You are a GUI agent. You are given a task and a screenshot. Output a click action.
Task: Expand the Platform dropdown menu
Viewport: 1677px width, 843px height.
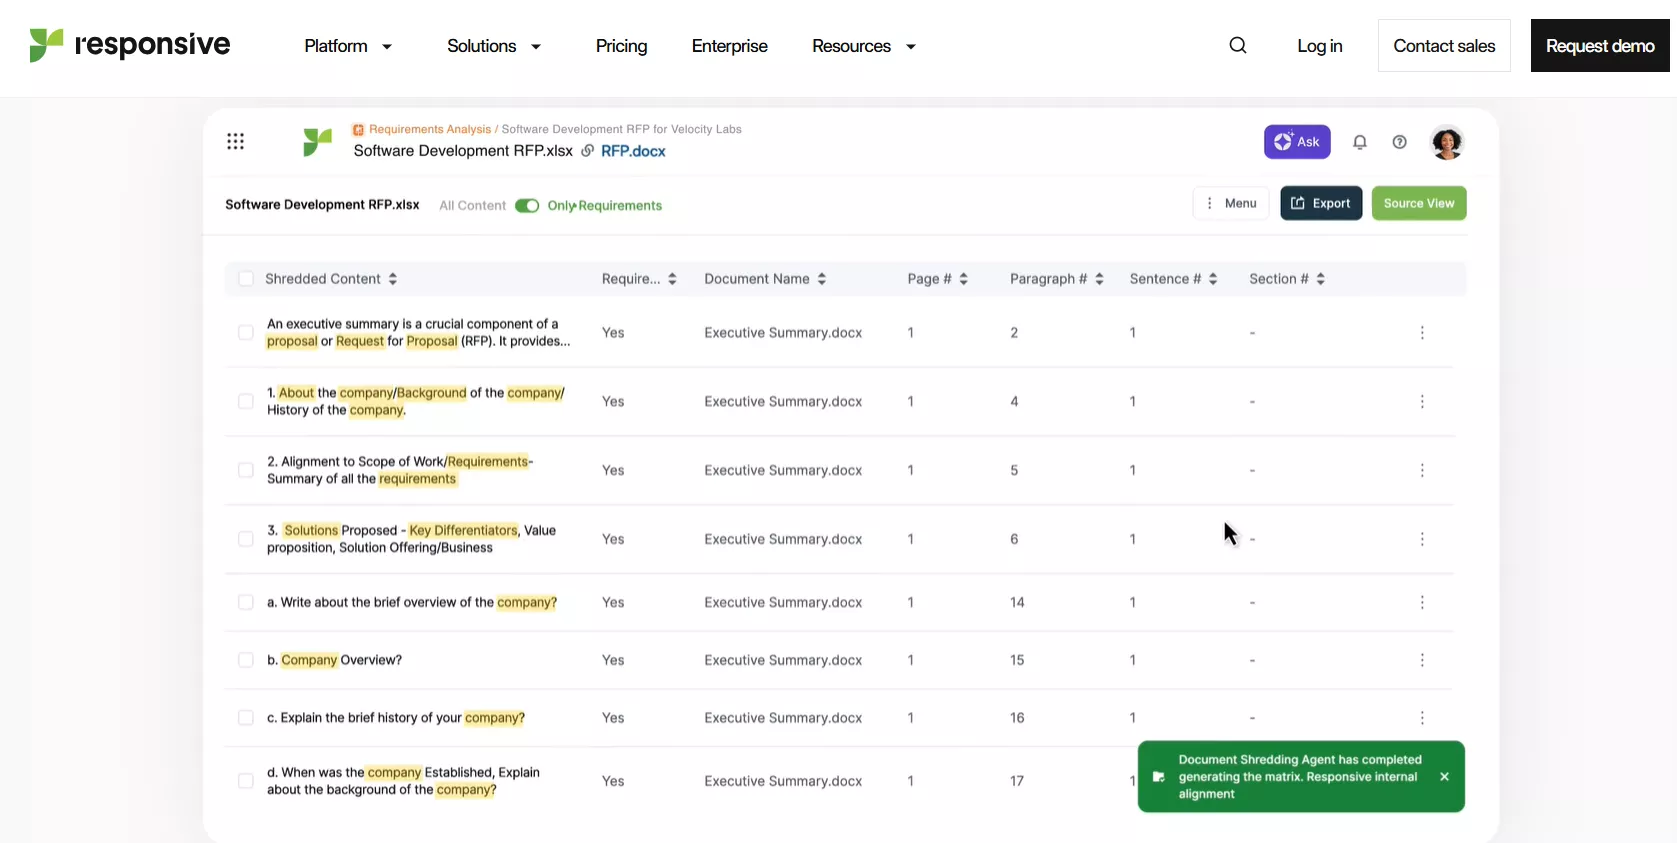348,46
